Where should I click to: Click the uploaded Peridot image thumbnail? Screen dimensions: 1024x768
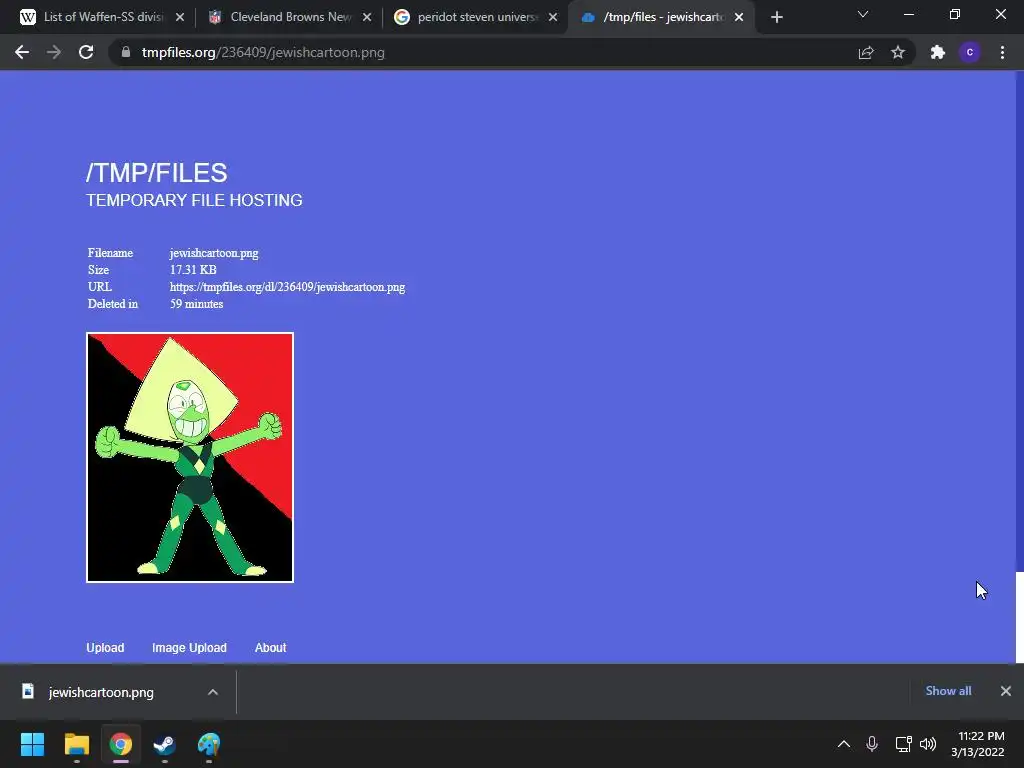[x=190, y=457]
